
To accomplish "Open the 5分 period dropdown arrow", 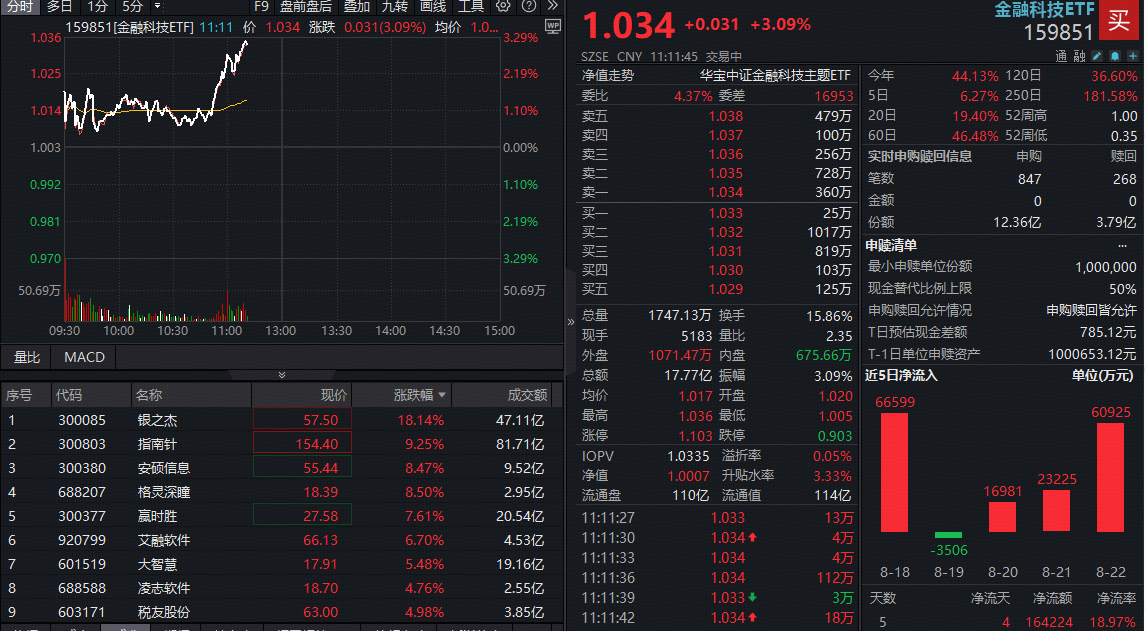I will coord(157,7).
